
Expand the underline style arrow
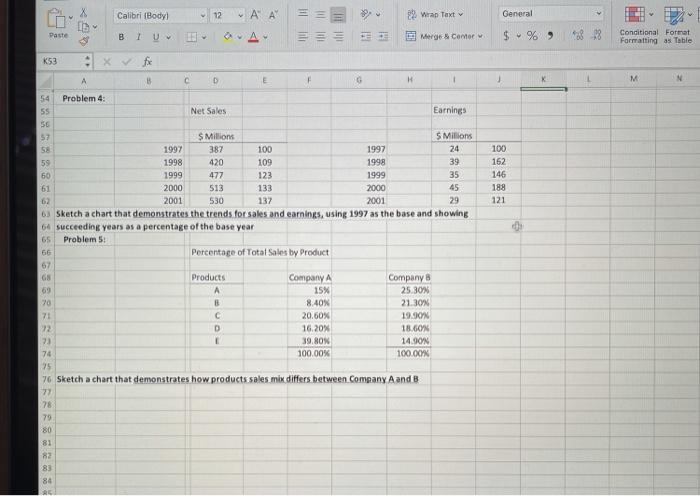(x=168, y=38)
